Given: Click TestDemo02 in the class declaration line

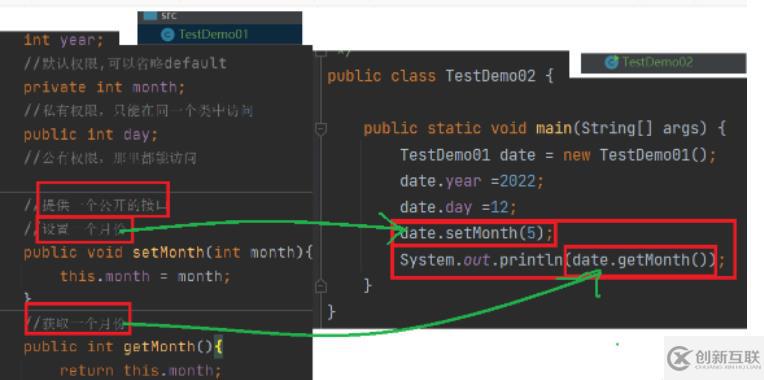Looking at the screenshot, I should click(491, 76).
